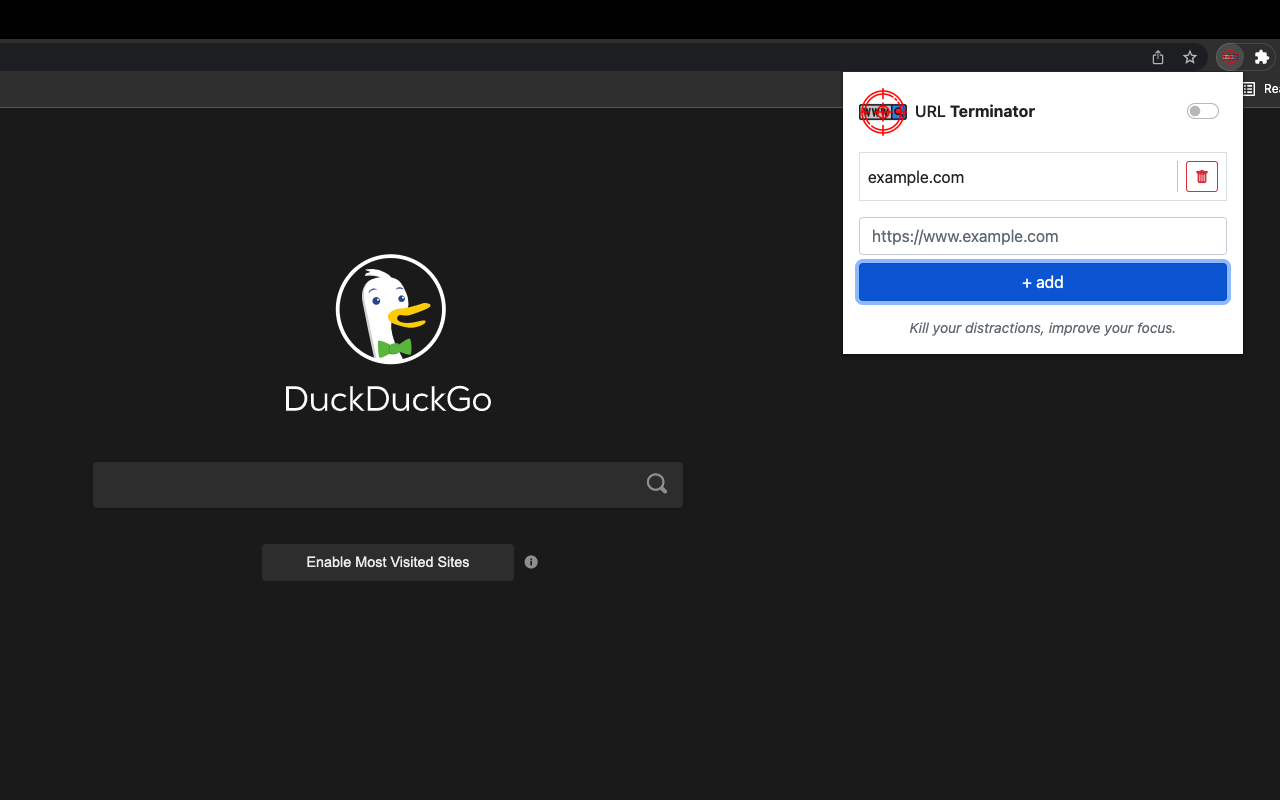
Task: Click the Kill your distractions tagline
Action: (1043, 328)
